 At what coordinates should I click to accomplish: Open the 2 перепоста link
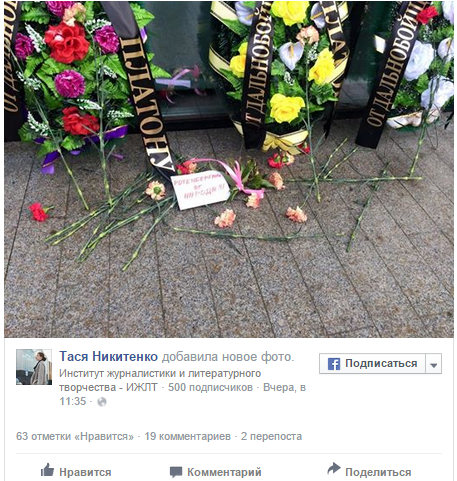(271, 436)
